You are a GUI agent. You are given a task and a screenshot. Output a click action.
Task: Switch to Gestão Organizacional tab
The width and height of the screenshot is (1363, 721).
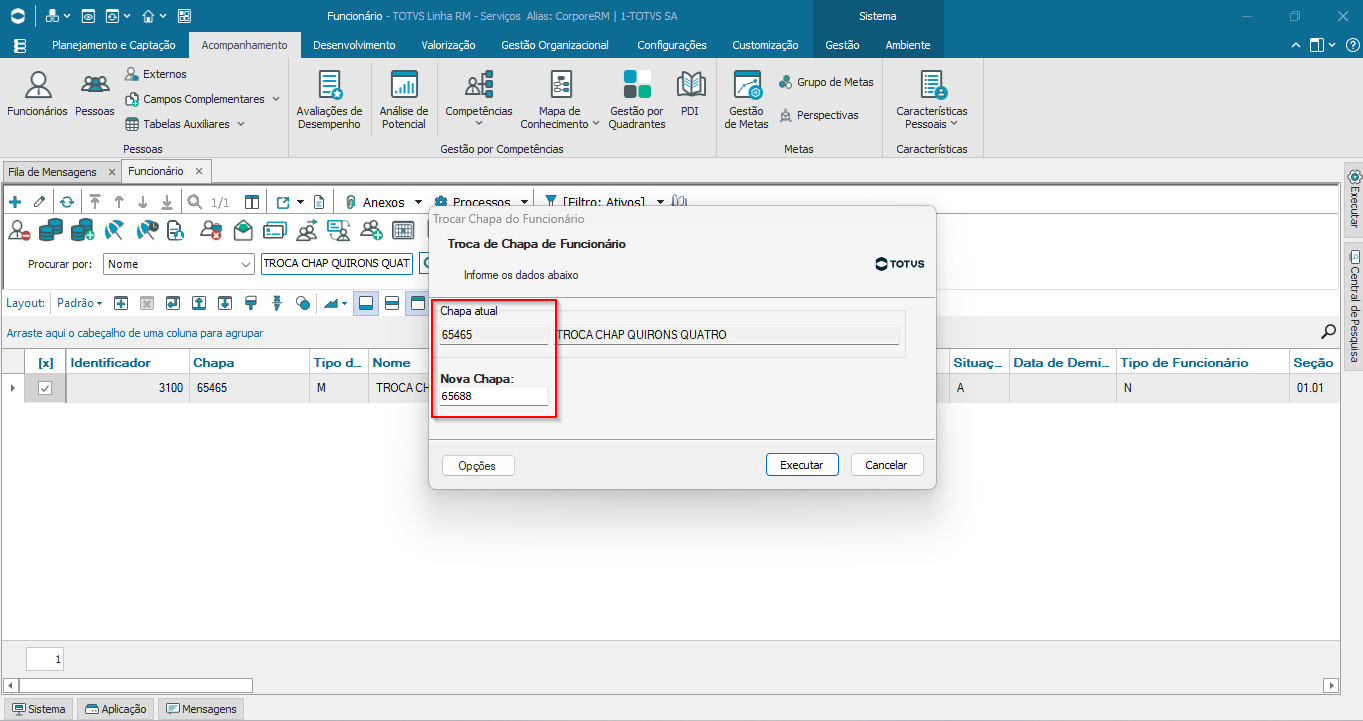[x=555, y=45]
